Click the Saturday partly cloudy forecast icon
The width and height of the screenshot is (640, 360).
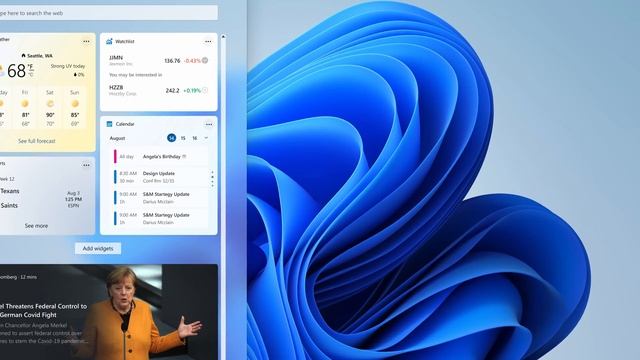(x=50, y=104)
